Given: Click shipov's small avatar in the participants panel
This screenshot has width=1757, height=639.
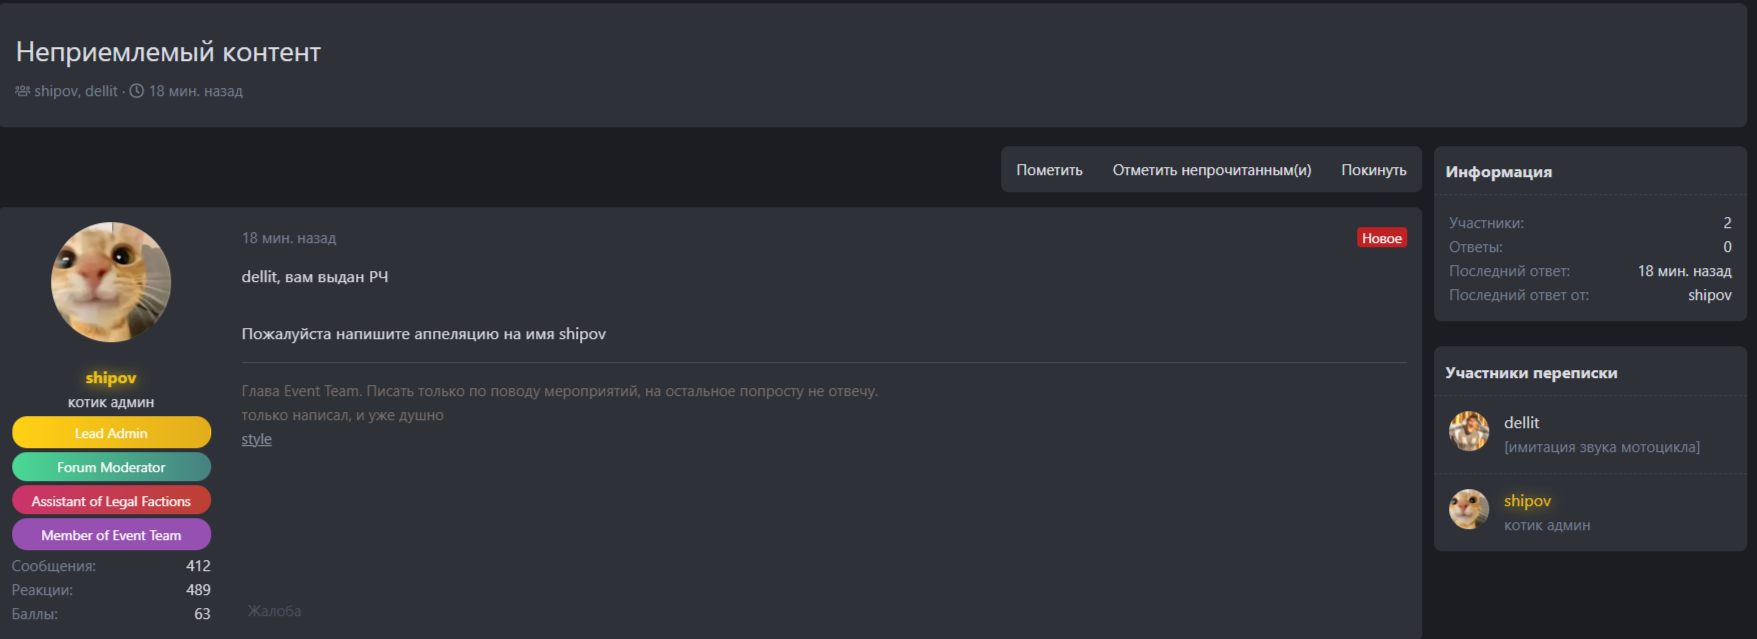Looking at the screenshot, I should (1469, 509).
